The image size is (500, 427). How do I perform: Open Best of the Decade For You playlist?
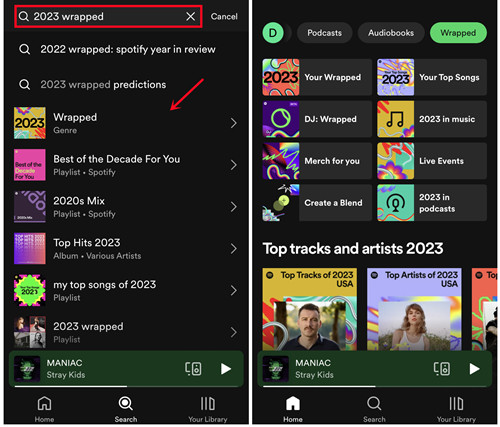pyautogui.click(x=126, y=165)
